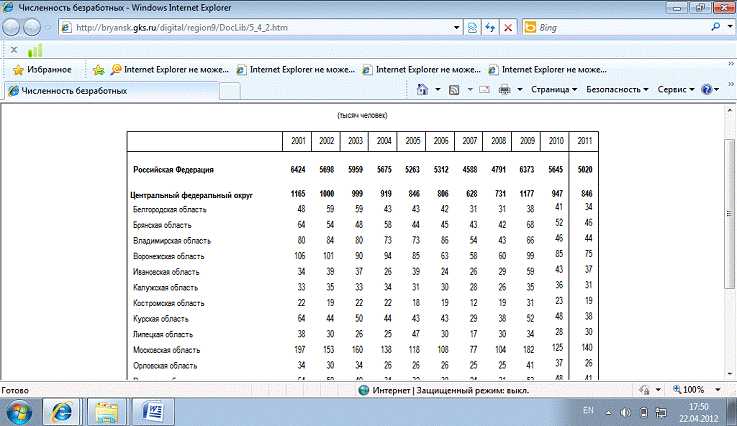This screenshot has width=737, height=426.
Task: Click the Print icon in command bar
Action: 505,90
